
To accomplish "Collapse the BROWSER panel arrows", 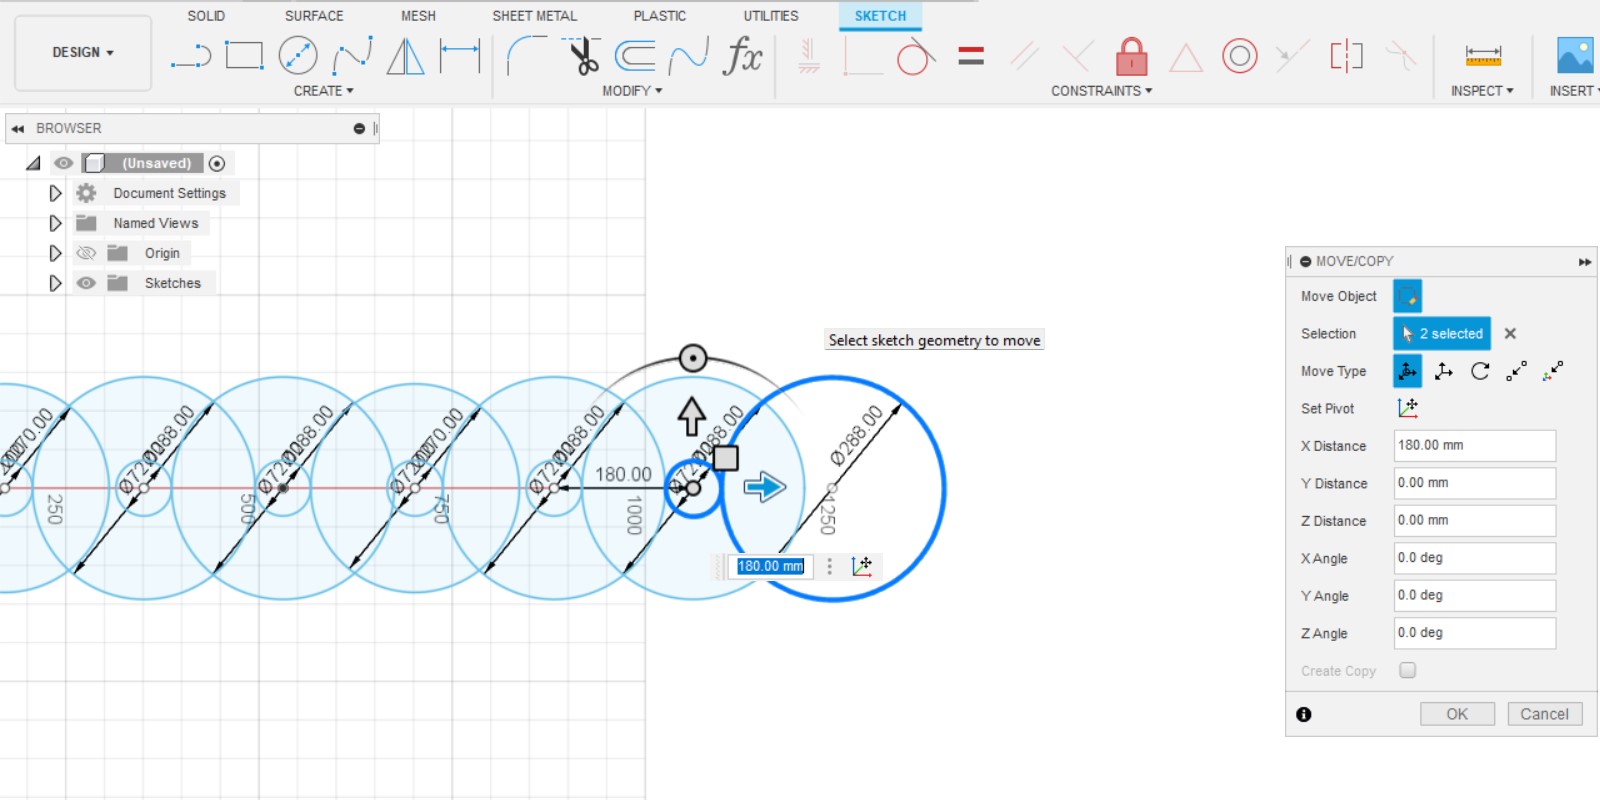I will [17, 129].
